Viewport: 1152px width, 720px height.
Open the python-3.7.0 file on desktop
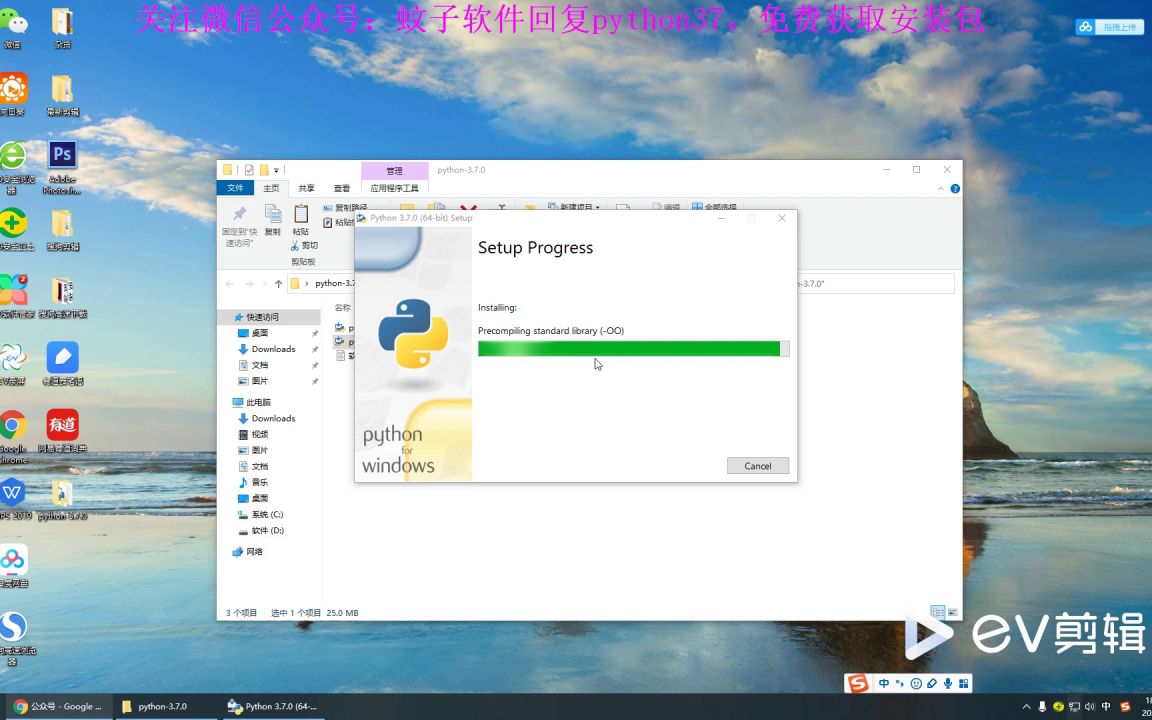(x=62, y=494)
